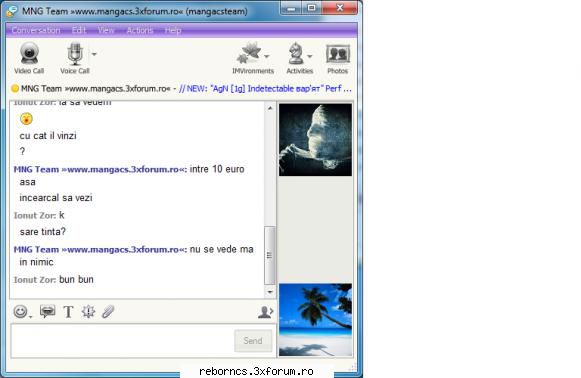Attach a file with the paperclip icon

pos(108,311)
